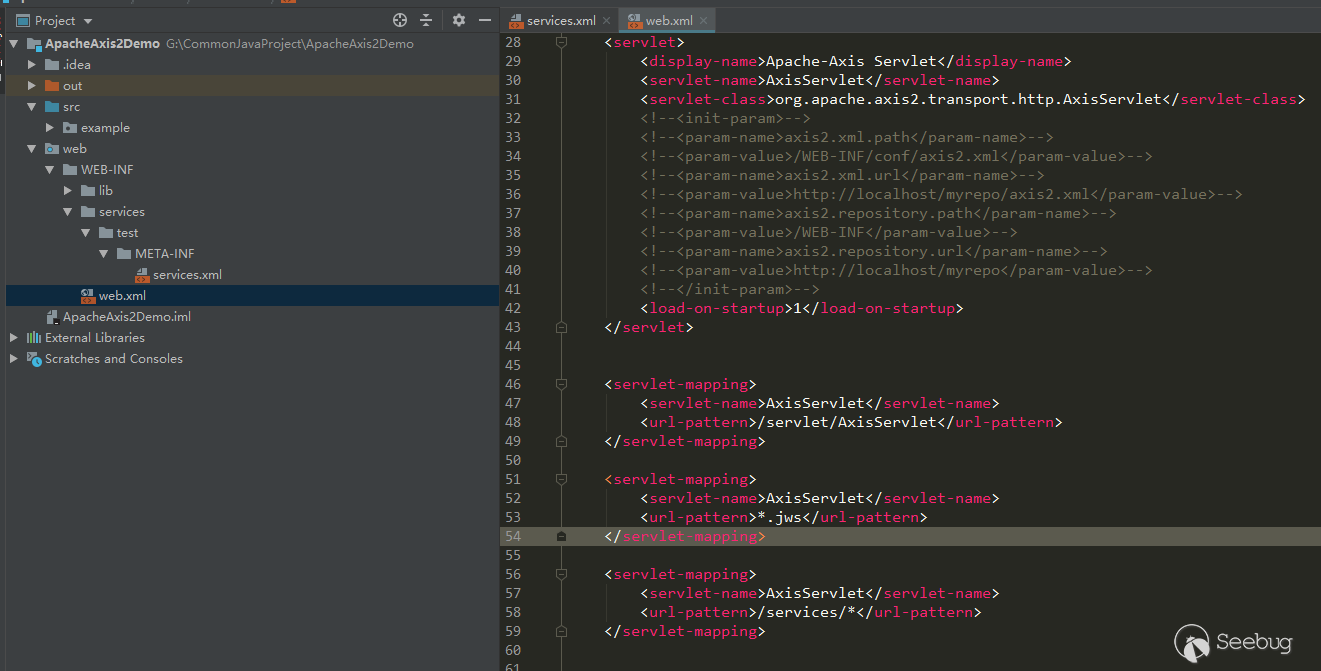Toggle fold marker at line 43
1321x671 pixels.
[x=561, y=327]
